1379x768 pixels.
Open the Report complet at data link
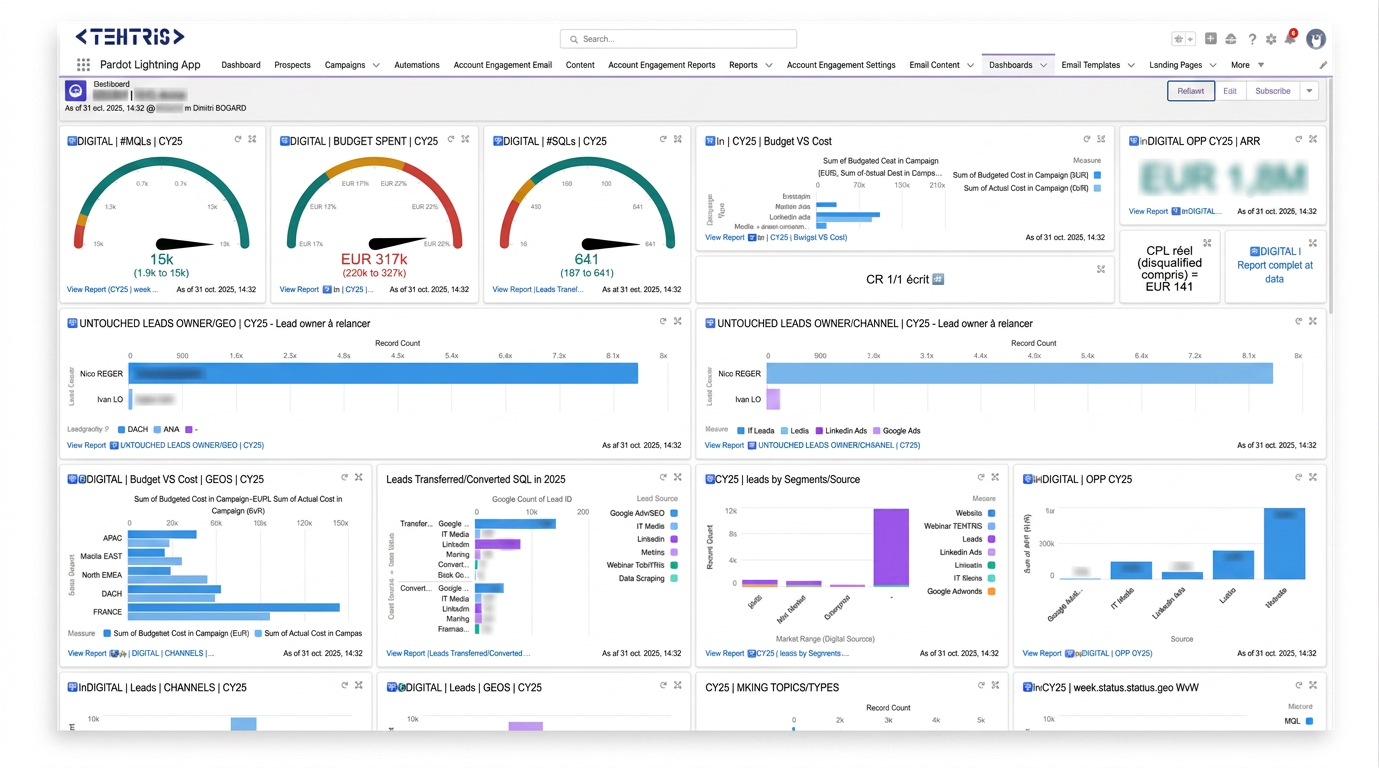point(1275,265)
